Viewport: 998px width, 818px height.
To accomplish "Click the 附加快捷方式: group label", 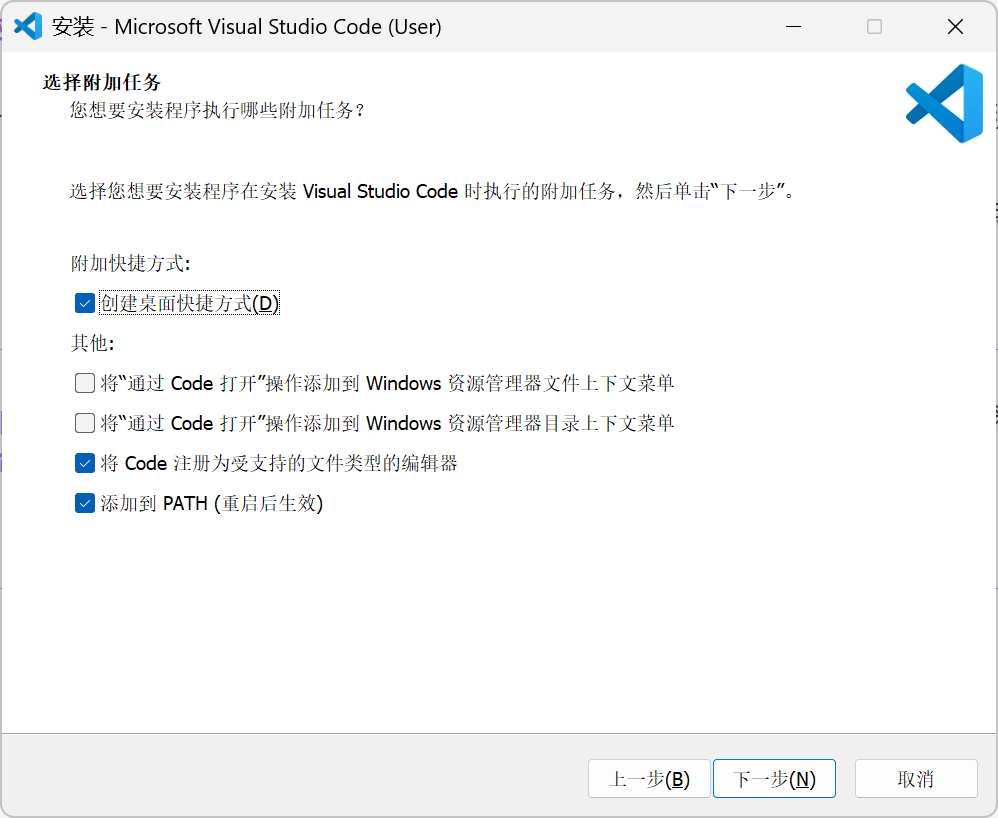I will coord(130,264).
